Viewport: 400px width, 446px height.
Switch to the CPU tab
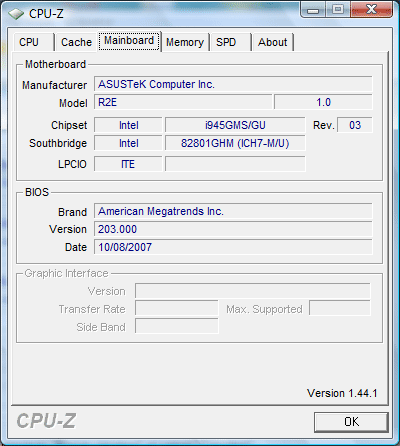[x=33, y=42]
